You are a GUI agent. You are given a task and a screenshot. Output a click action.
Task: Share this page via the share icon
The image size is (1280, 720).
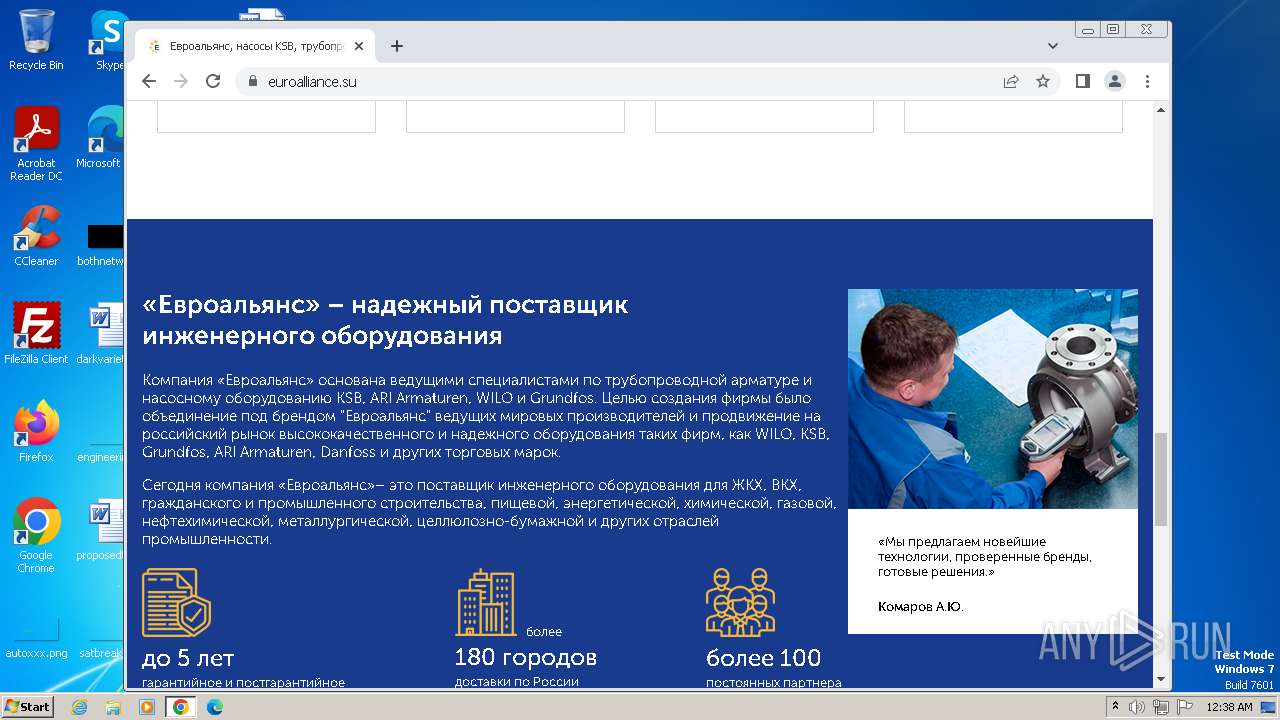point(1011,82)
